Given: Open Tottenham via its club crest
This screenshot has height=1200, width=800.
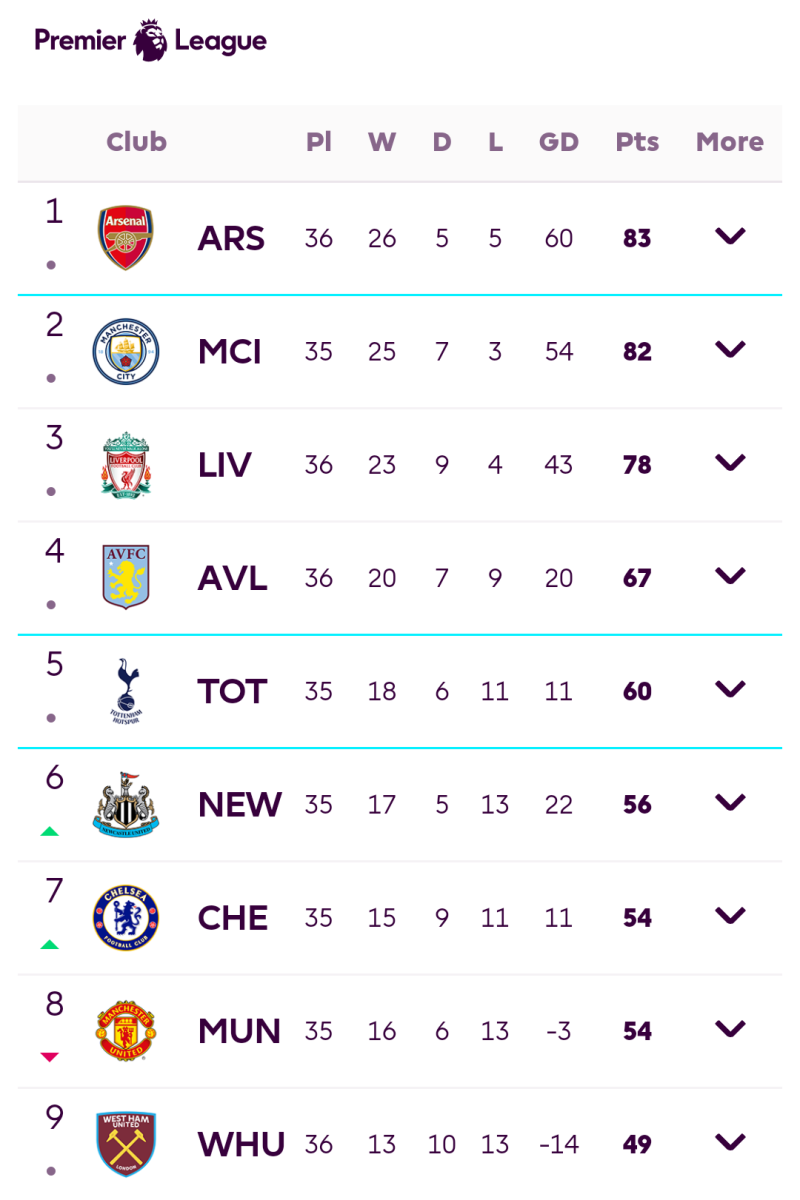Looking at the screenshot, I should coord(125,690).
